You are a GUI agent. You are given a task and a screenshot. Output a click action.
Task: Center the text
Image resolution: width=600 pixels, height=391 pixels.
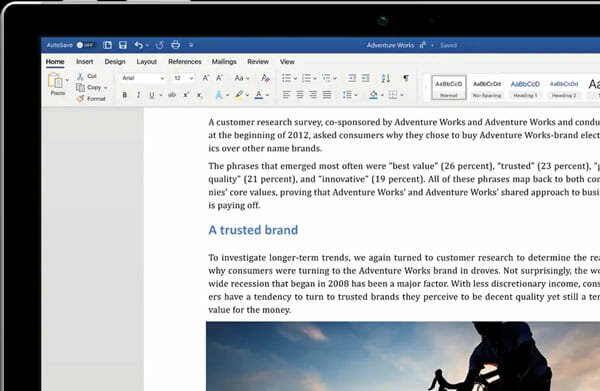(300, 94)
